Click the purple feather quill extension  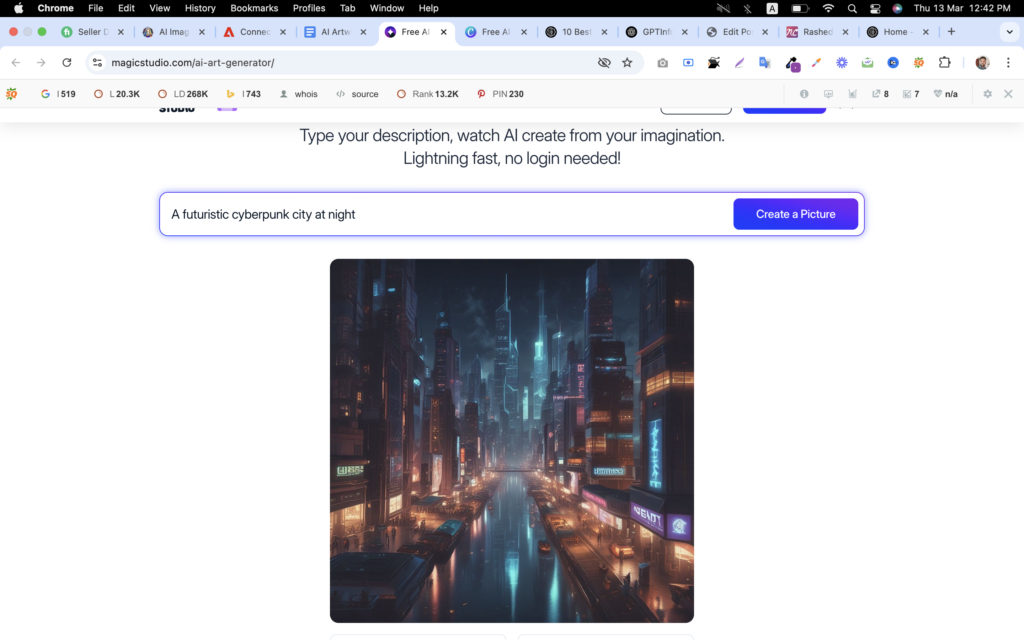point(739,63)
